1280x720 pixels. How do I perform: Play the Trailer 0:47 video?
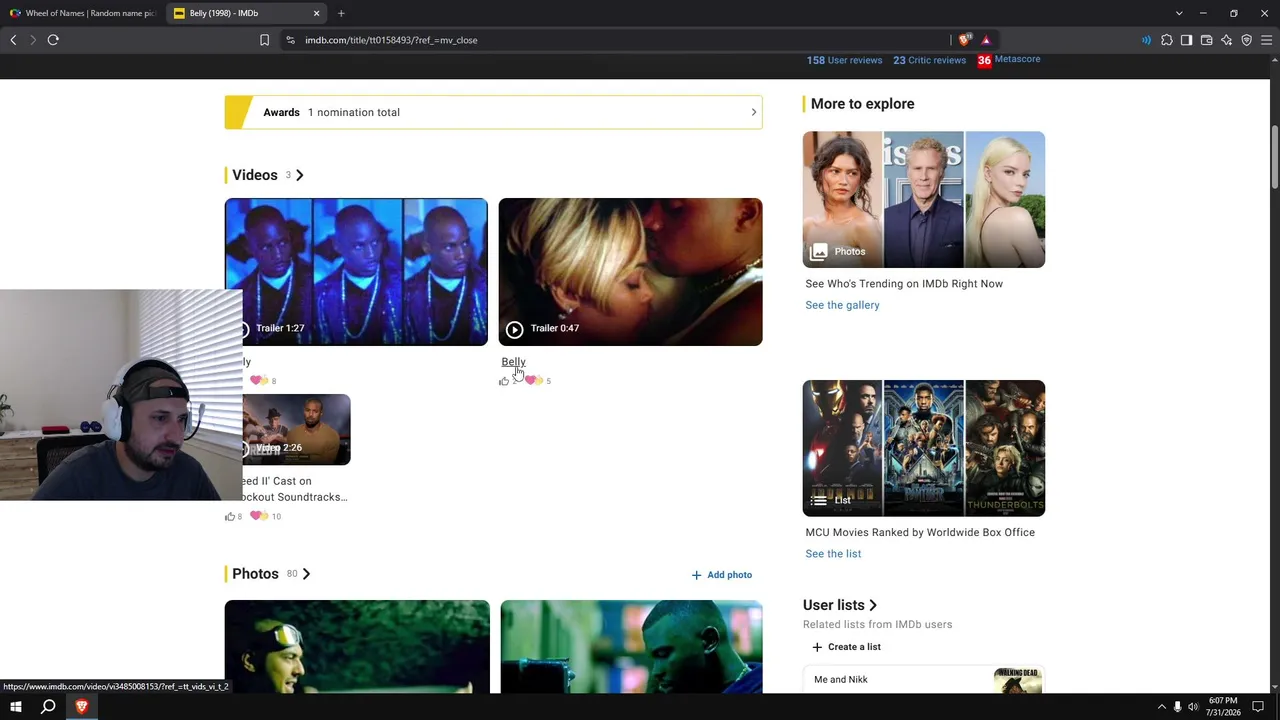point(630,272)
